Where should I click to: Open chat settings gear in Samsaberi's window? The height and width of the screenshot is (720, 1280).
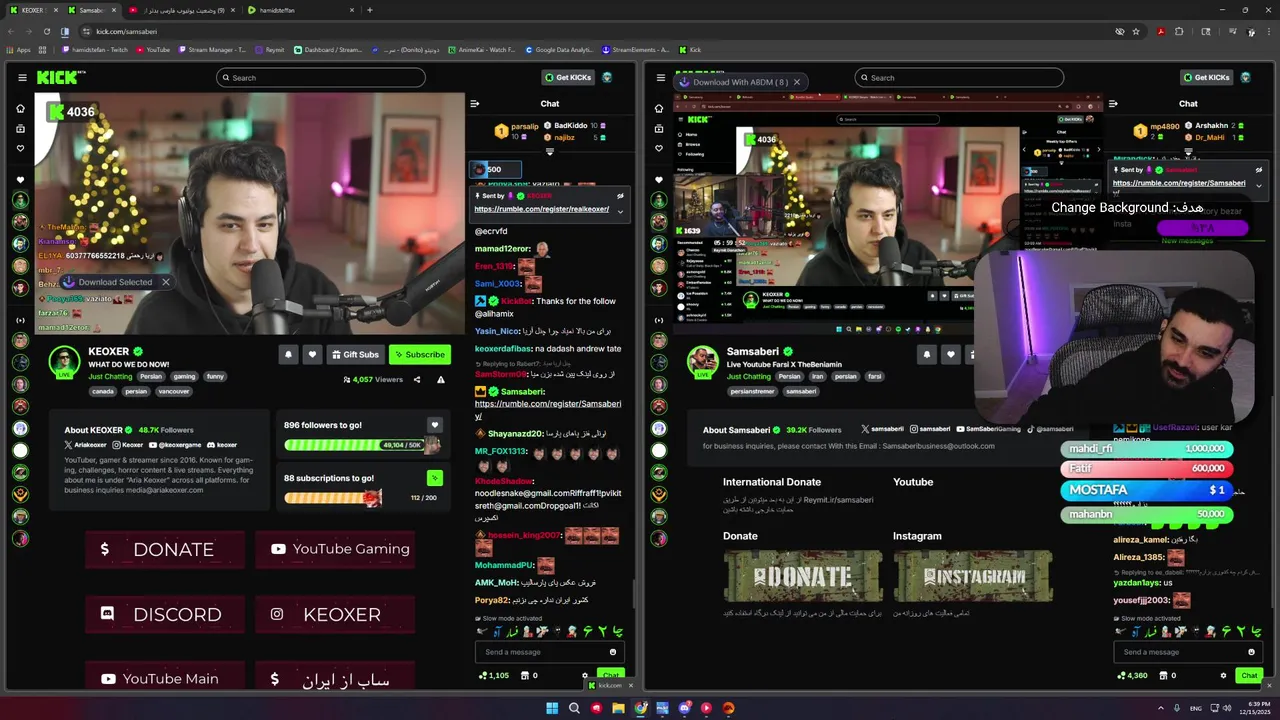click(1223, 676)
